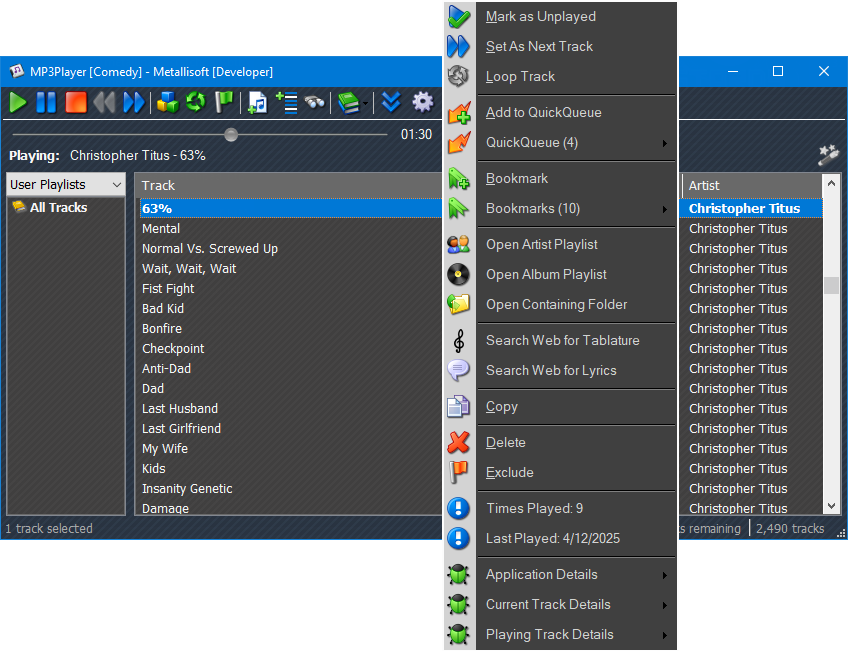This screenshot has width=848, height=652.
Task: Toggle Mark as Unplayed
Action: pos(540,17)
